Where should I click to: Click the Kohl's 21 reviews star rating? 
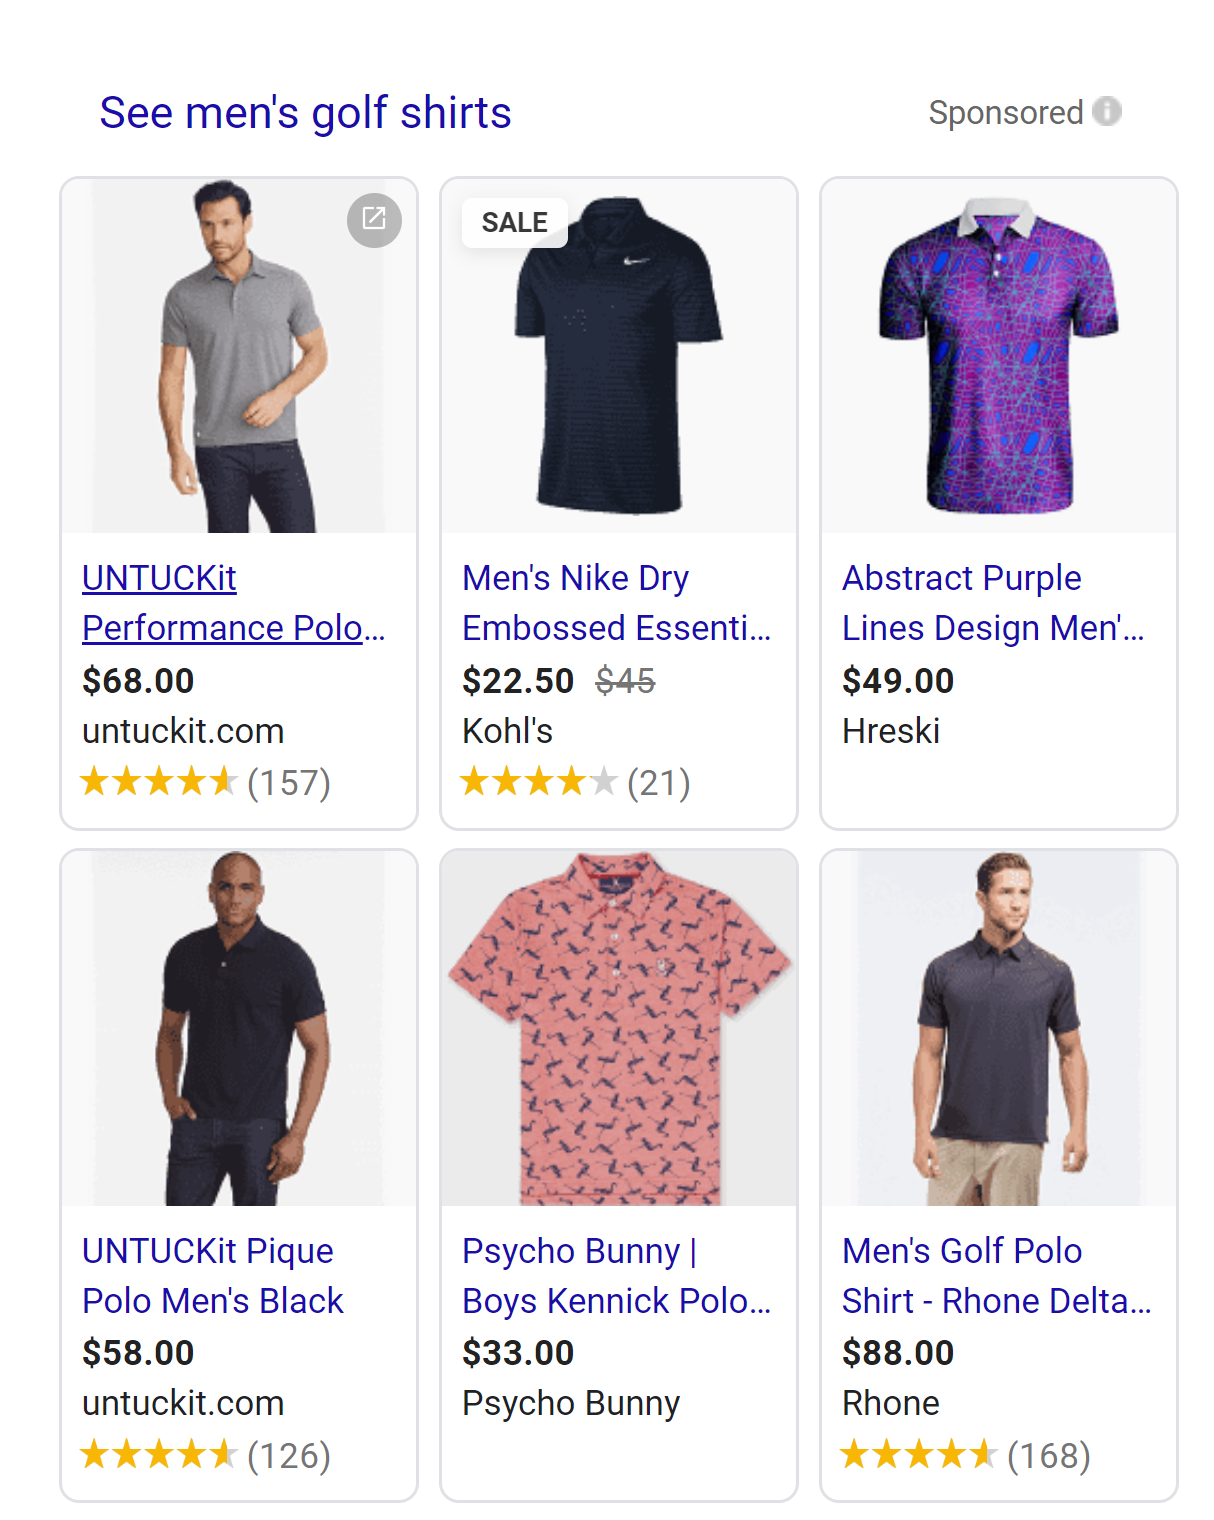(575, 783)
